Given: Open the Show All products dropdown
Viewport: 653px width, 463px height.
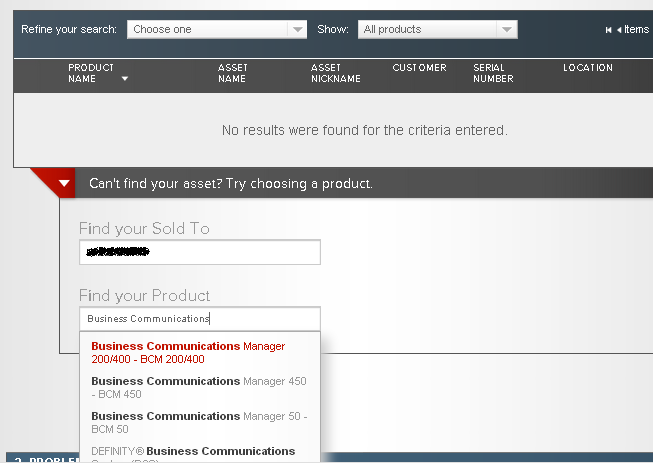Looking at the screenshot, I should click(x=437, y=30).
